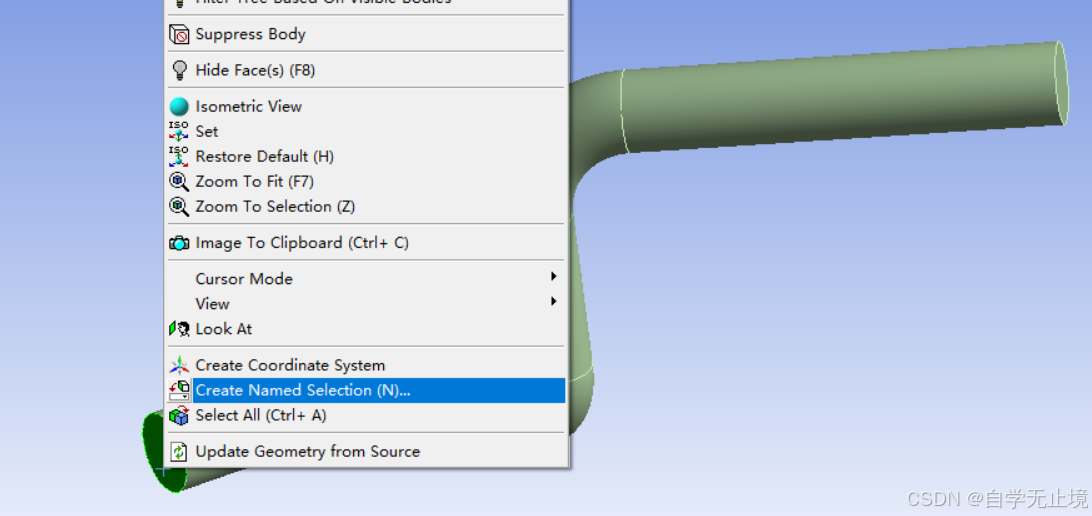Click the Create Named Selection icon
The image size is (1092, 516).
179,390
